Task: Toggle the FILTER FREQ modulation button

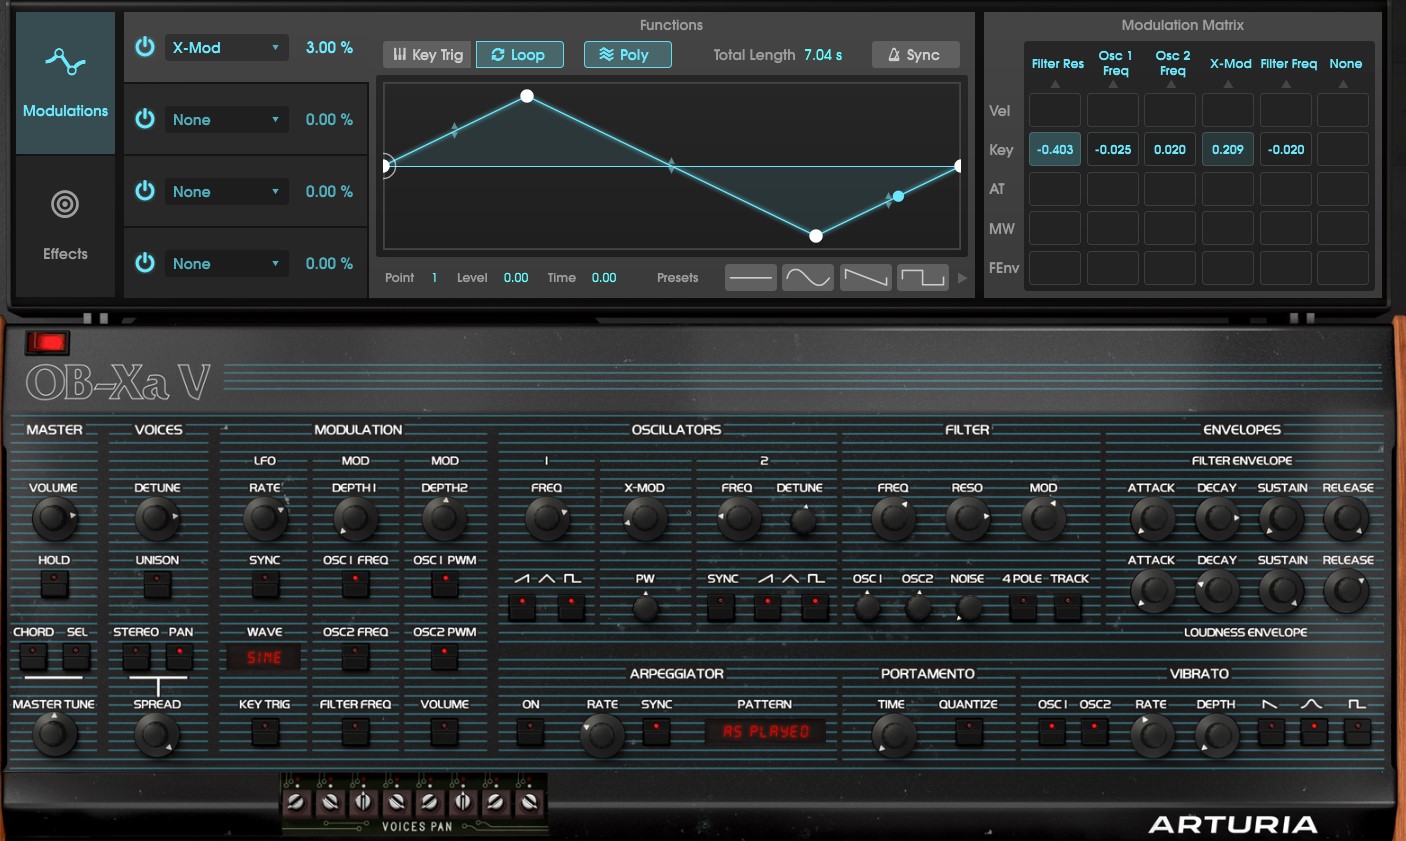Action: (x=355, y=732)
